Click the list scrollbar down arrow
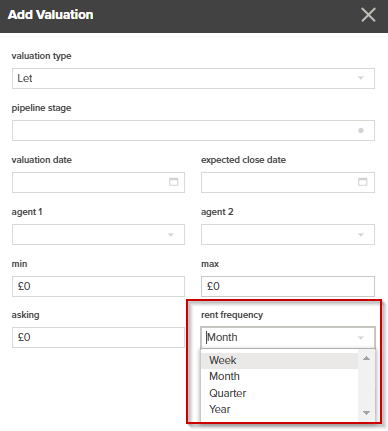Viewport: 388px width, 431px height. coord(366,413)
